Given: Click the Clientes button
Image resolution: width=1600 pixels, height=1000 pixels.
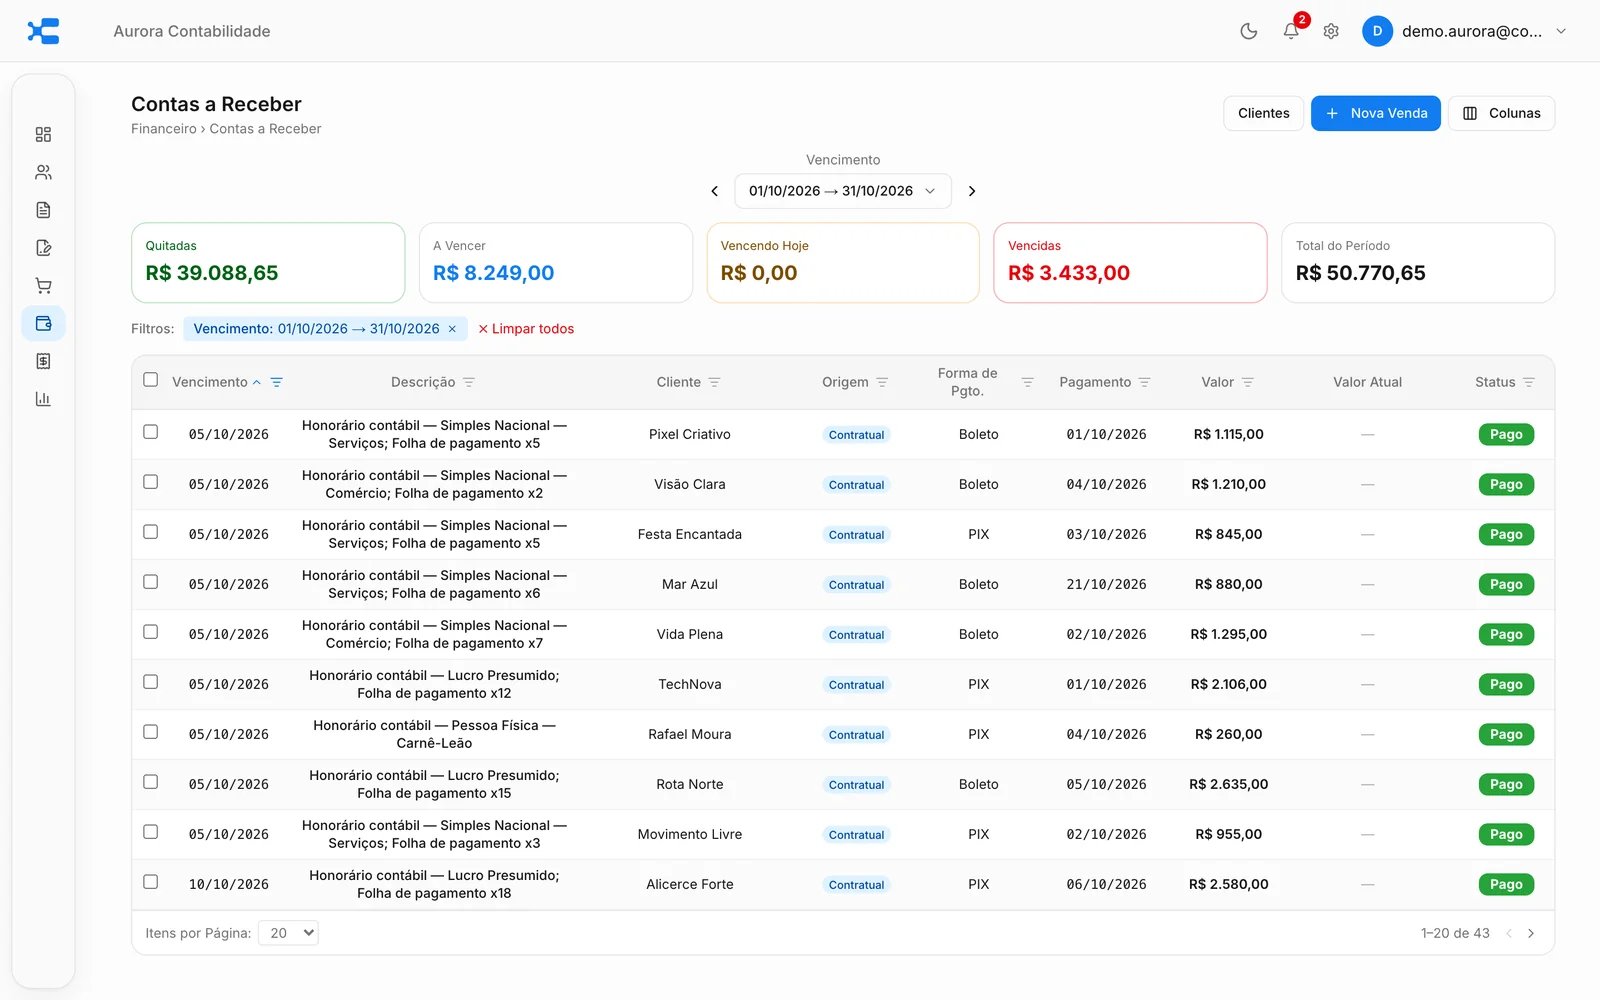Looking at the screenshot, I should tap(1264, 113).
